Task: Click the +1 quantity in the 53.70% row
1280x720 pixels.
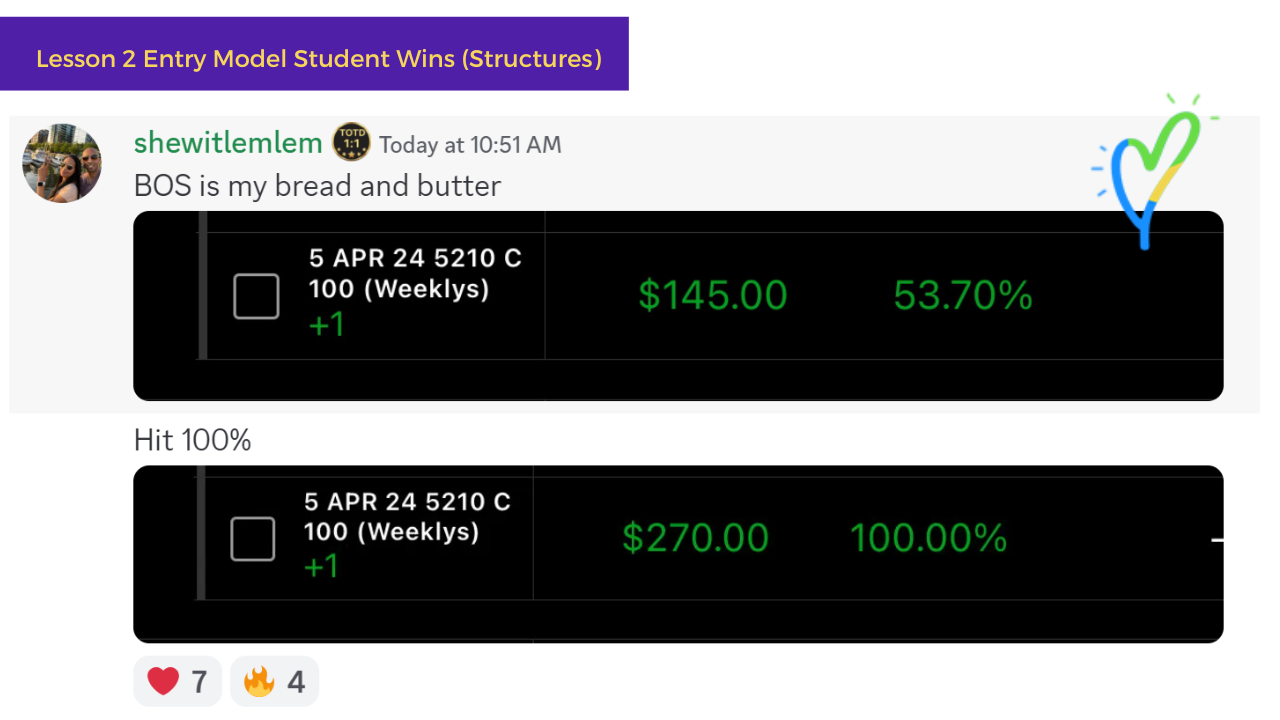Action: [326, 324]
